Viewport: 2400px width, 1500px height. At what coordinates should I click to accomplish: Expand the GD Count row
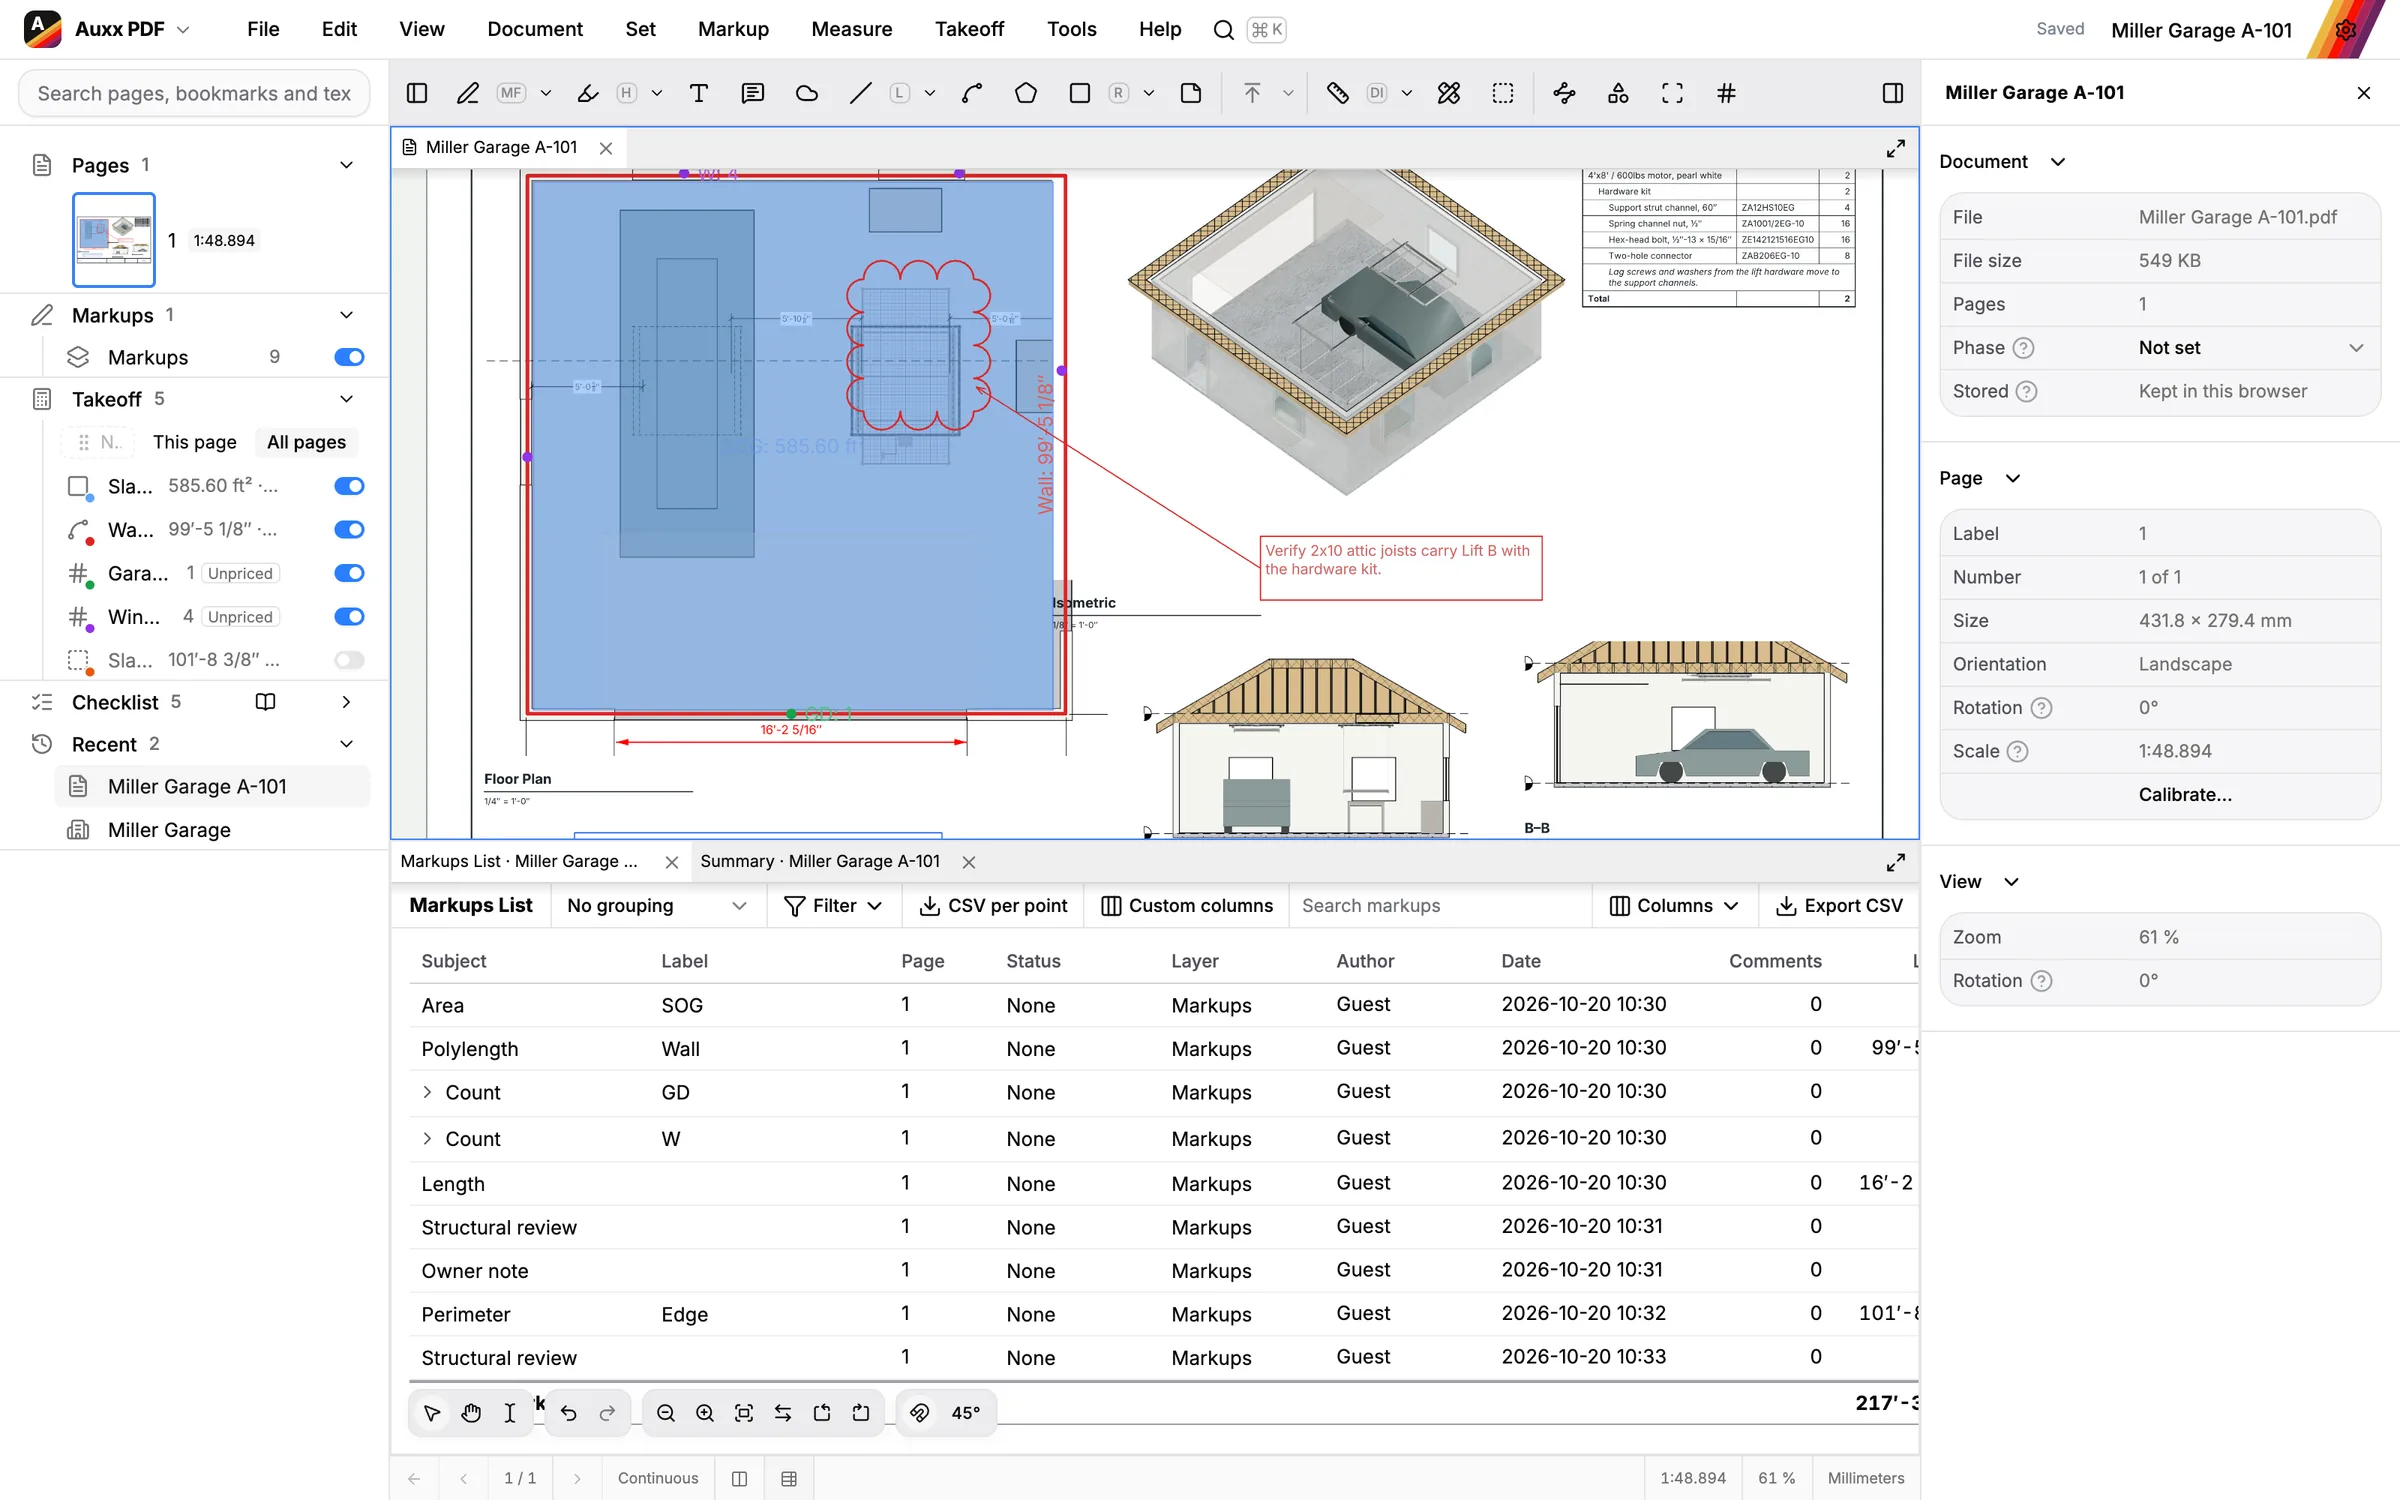point(427,1092)
